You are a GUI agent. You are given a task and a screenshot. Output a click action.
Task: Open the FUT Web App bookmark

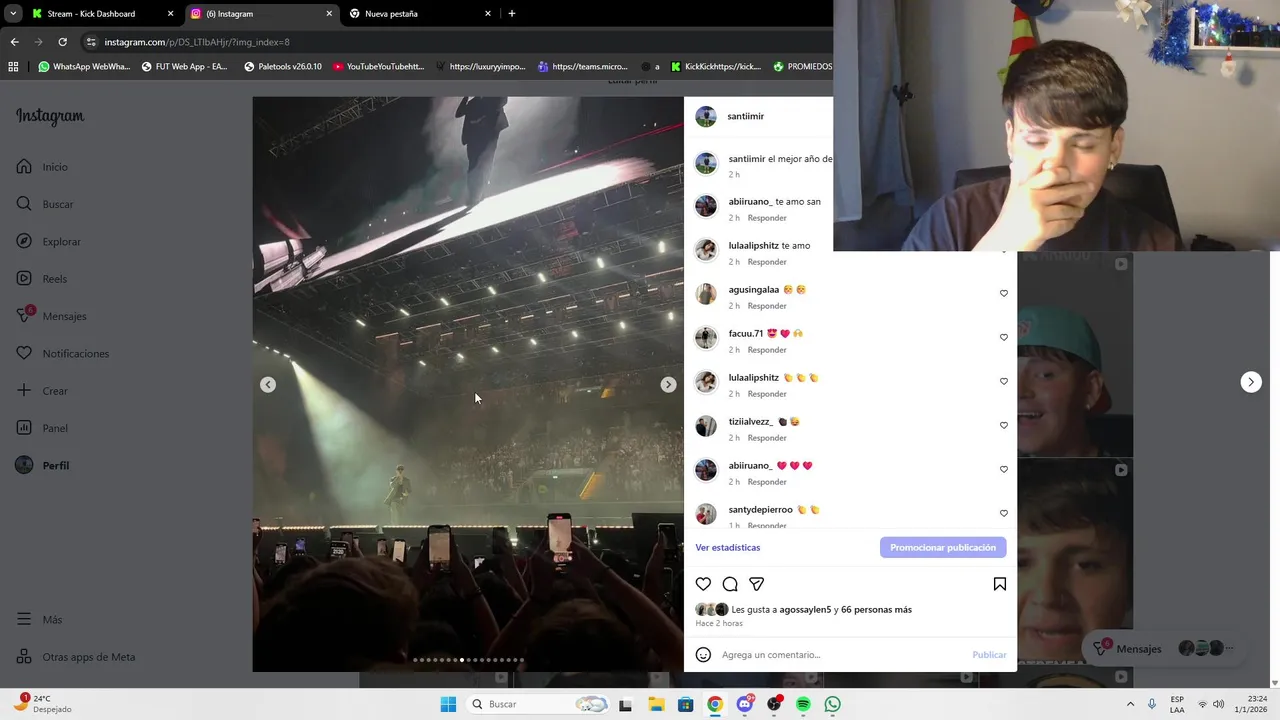point(185,67)
